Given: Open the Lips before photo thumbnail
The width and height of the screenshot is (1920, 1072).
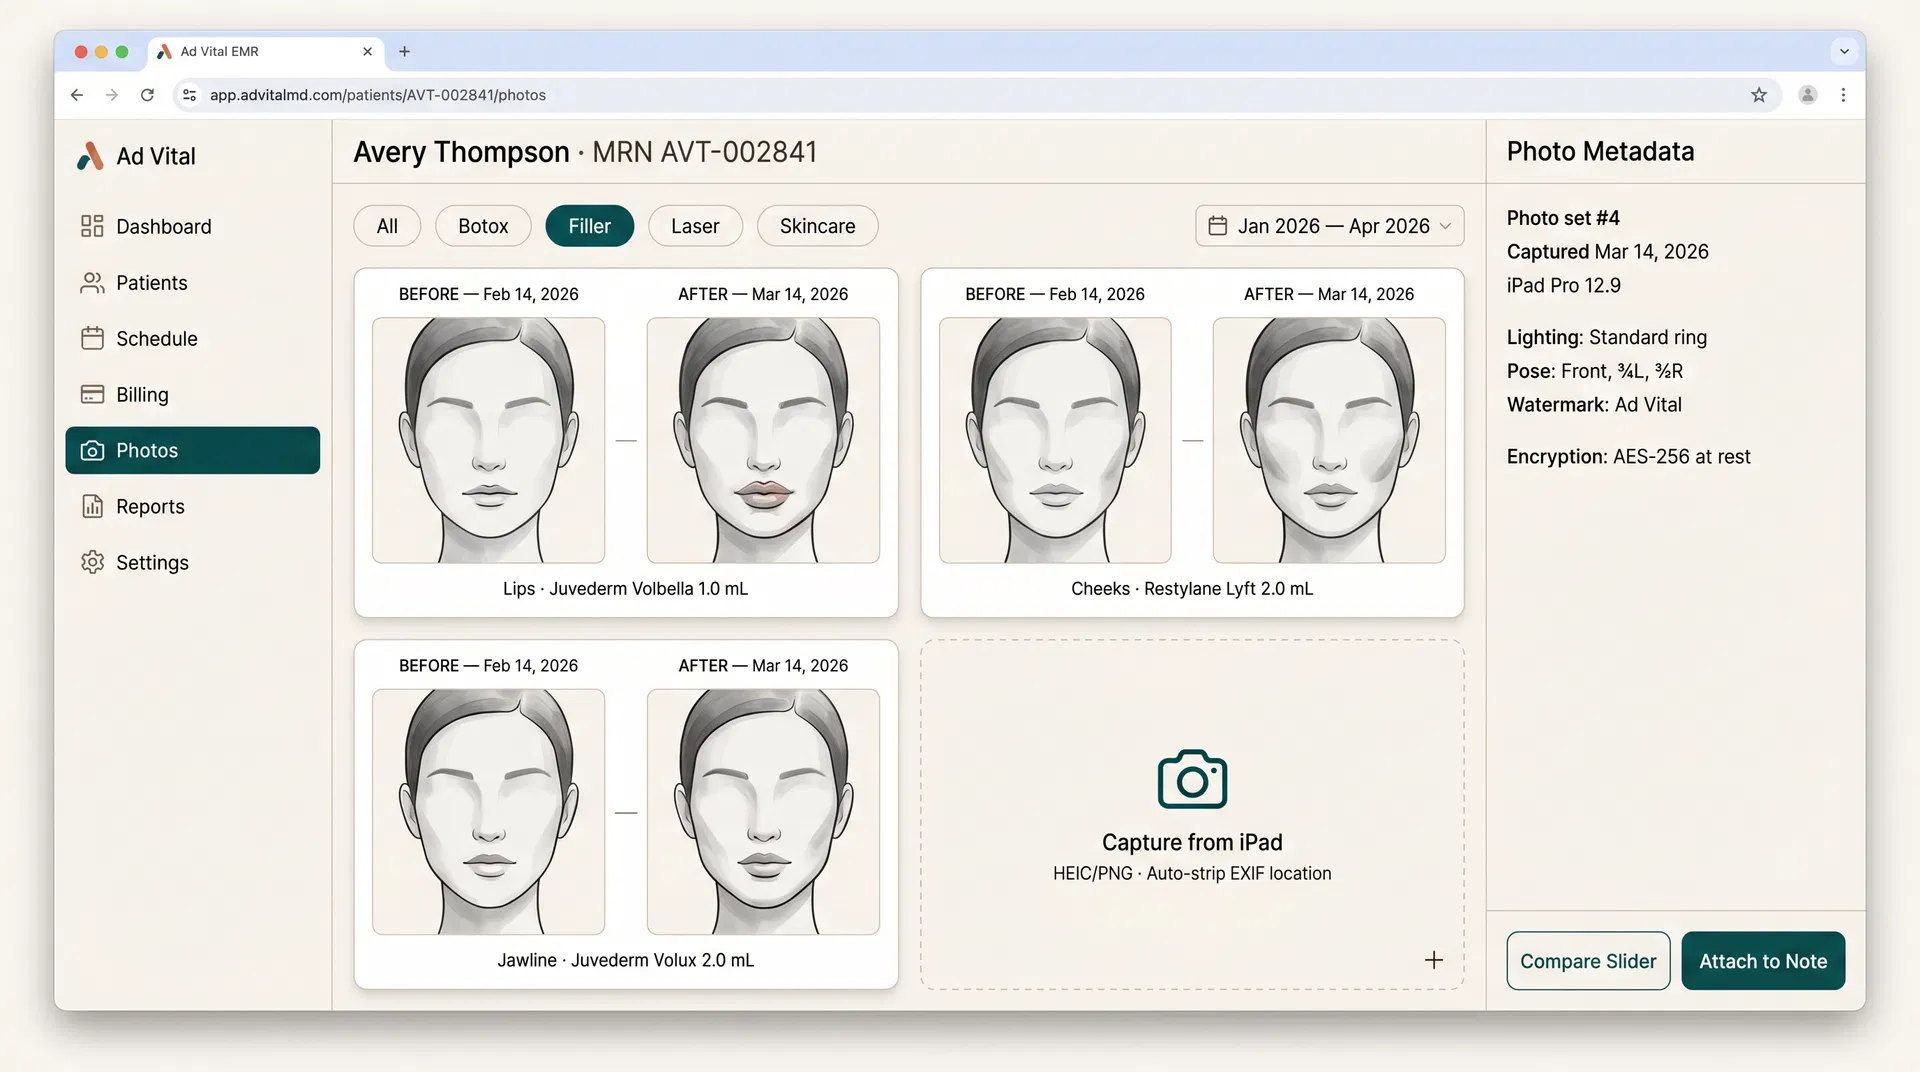Looking at the screenshot, I should click(x=488, y=440).
